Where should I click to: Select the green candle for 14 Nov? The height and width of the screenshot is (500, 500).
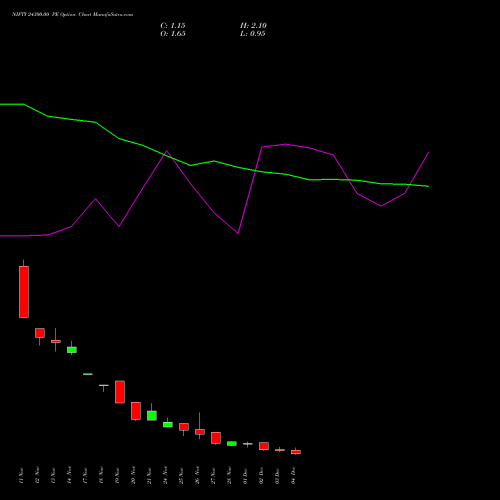point(72,350)
